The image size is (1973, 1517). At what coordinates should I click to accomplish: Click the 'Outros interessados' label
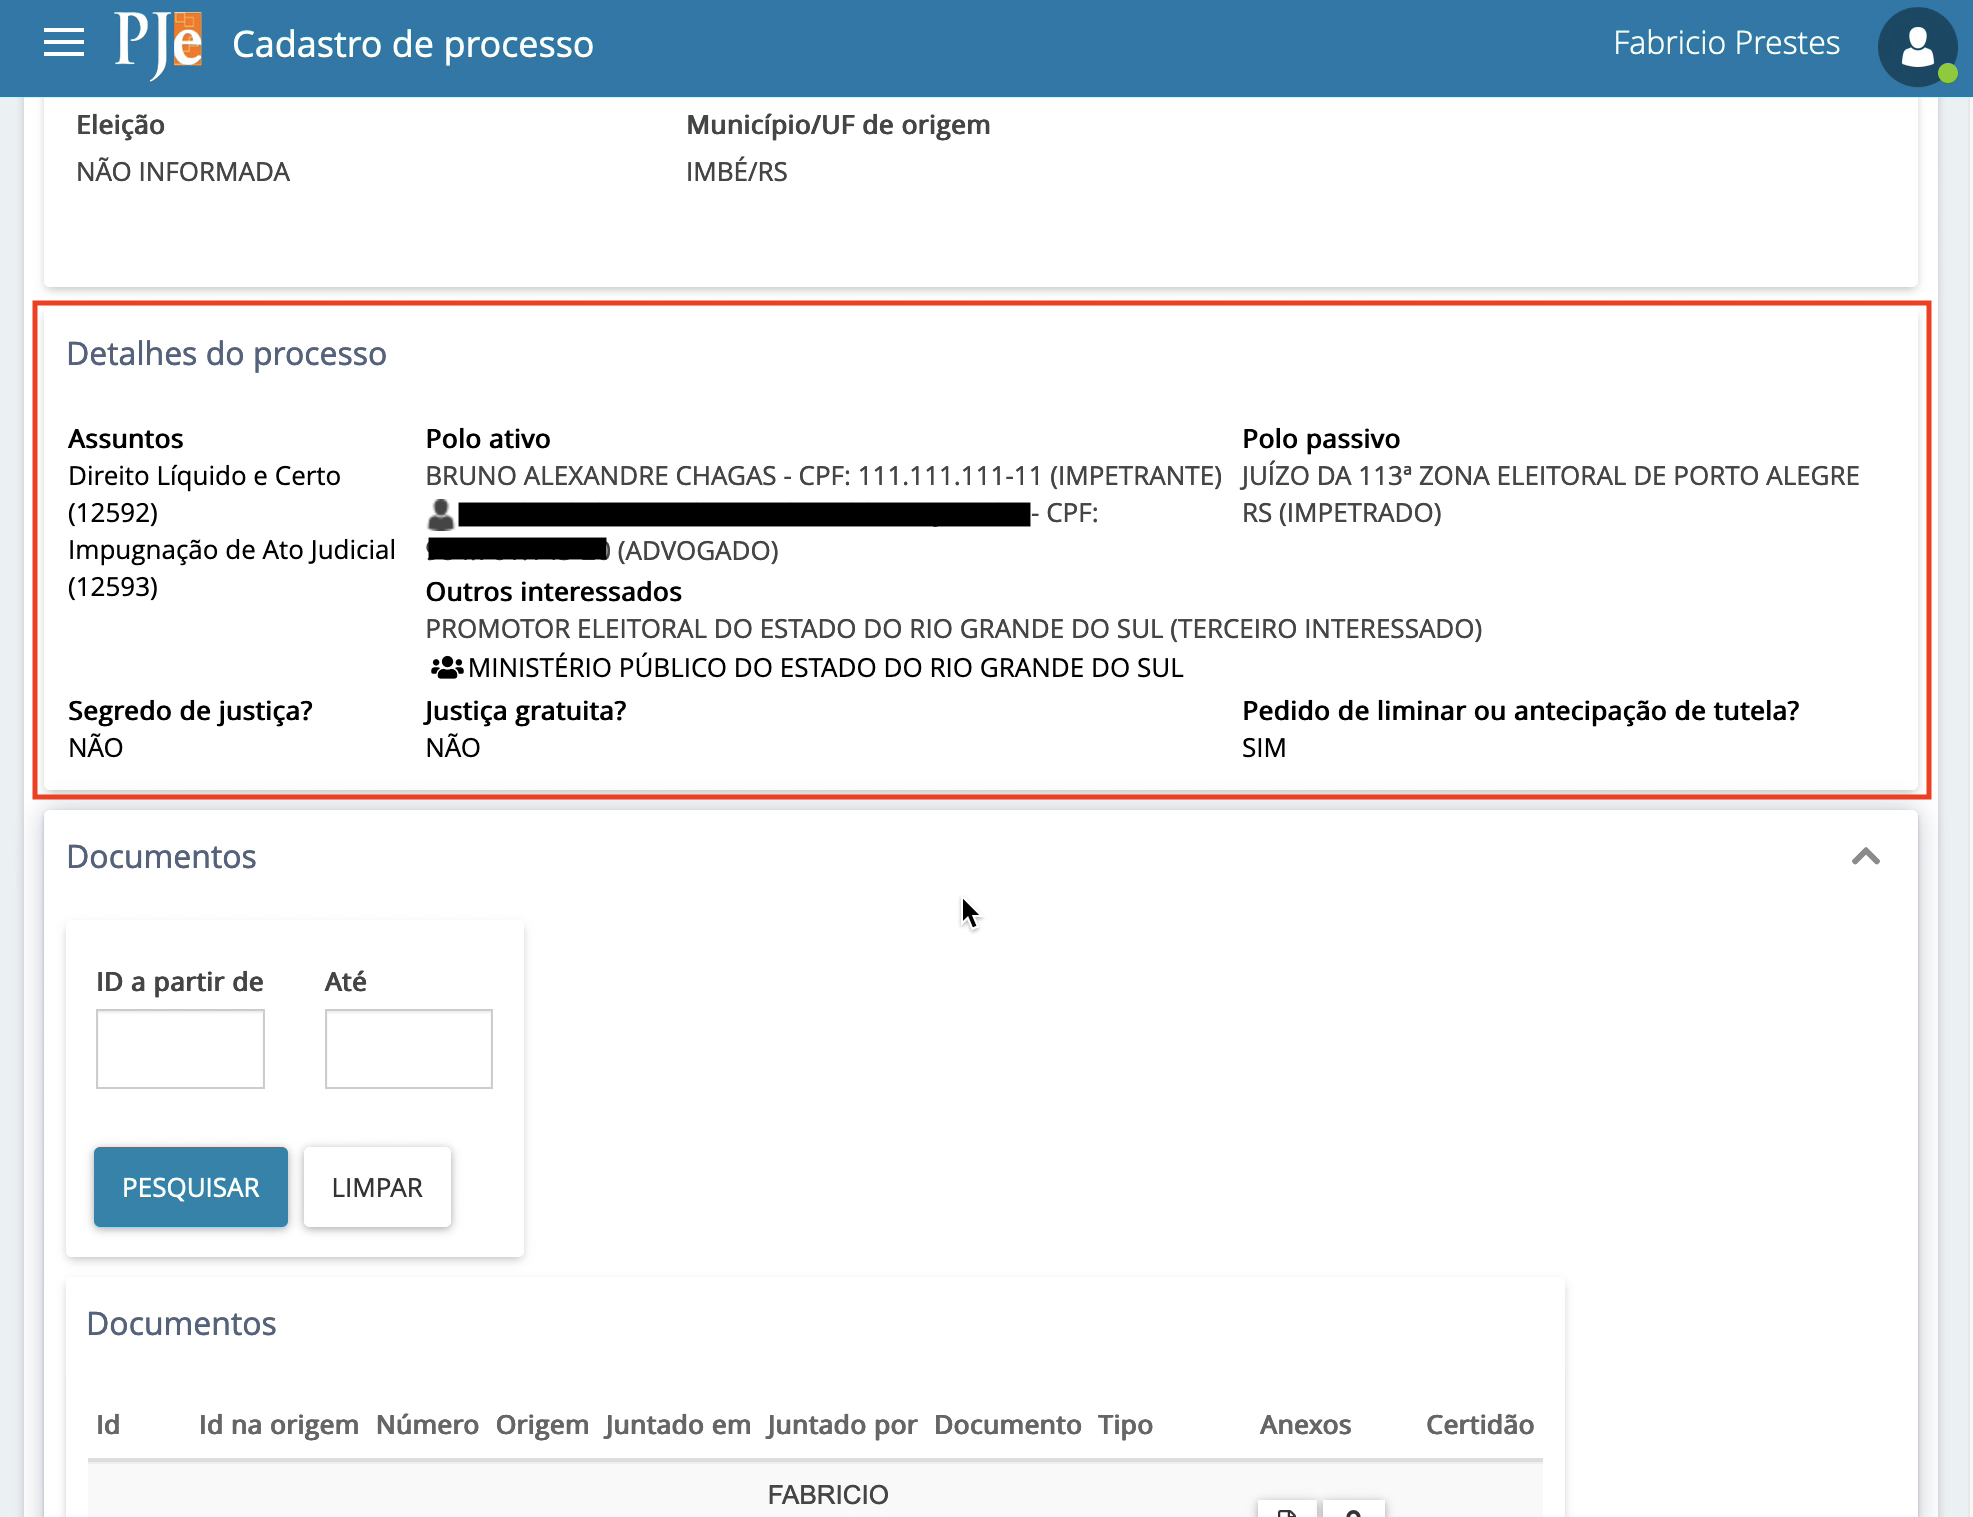pyautogui.click(x=554, y=592)
